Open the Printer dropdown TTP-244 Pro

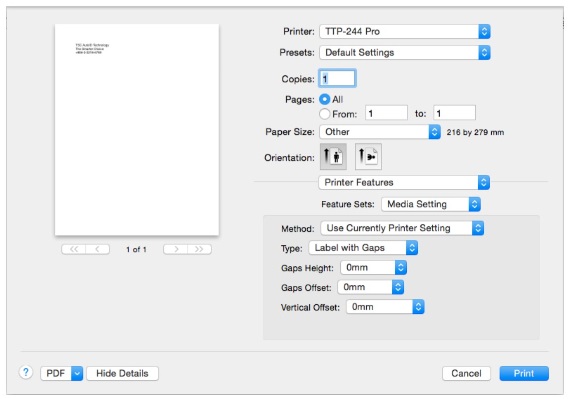coord(405,32)
